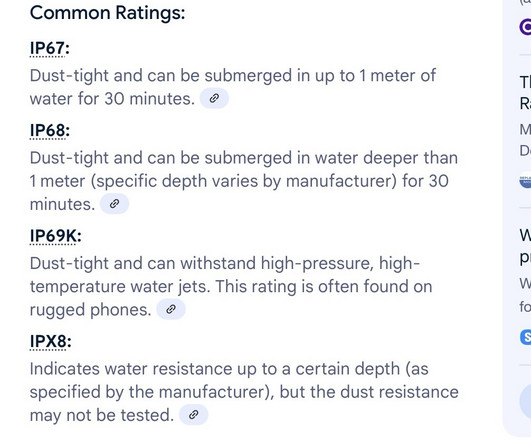Screen dimensions: 531x442
Task: Select the dotted-underlined IP67 term
Action: pyautogui.click(x=47, y=48)
